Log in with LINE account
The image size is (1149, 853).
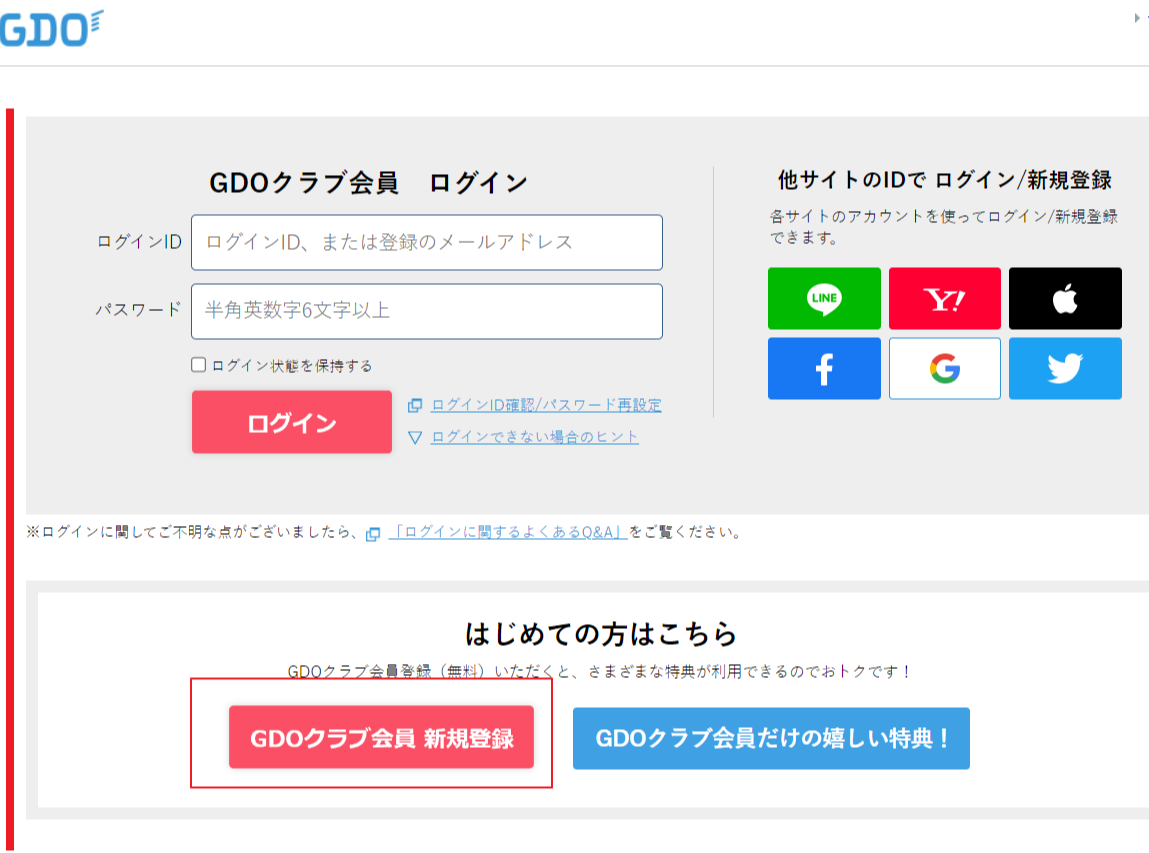pos(824,298)
